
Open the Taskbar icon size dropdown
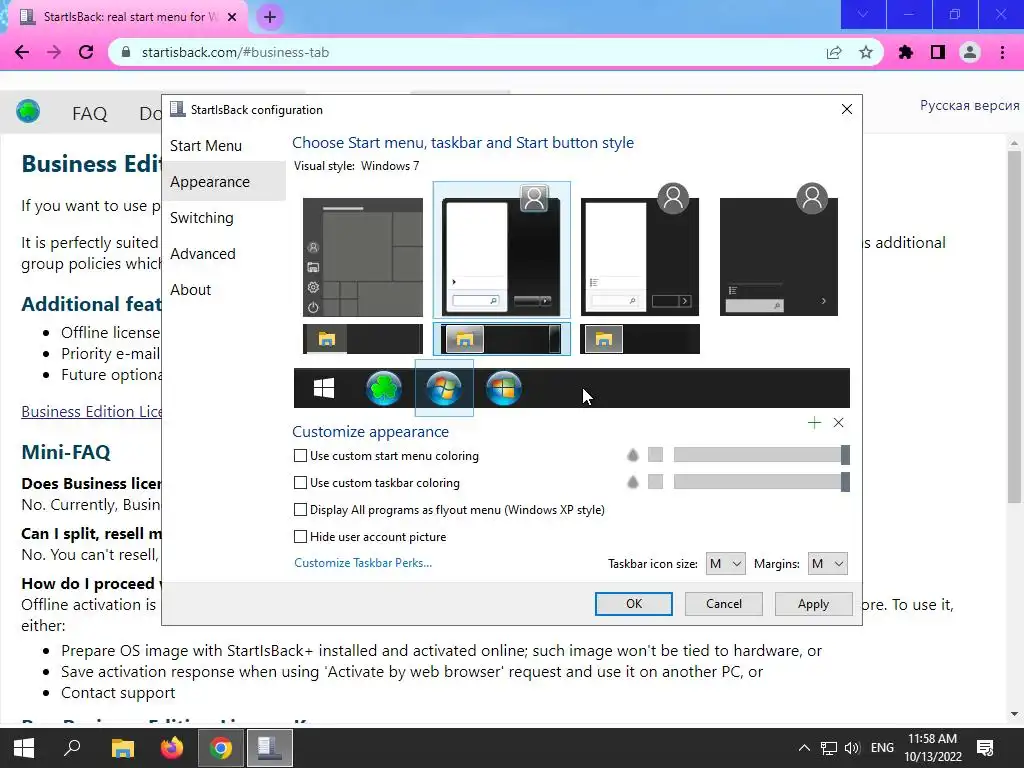[x=726, y=564]
